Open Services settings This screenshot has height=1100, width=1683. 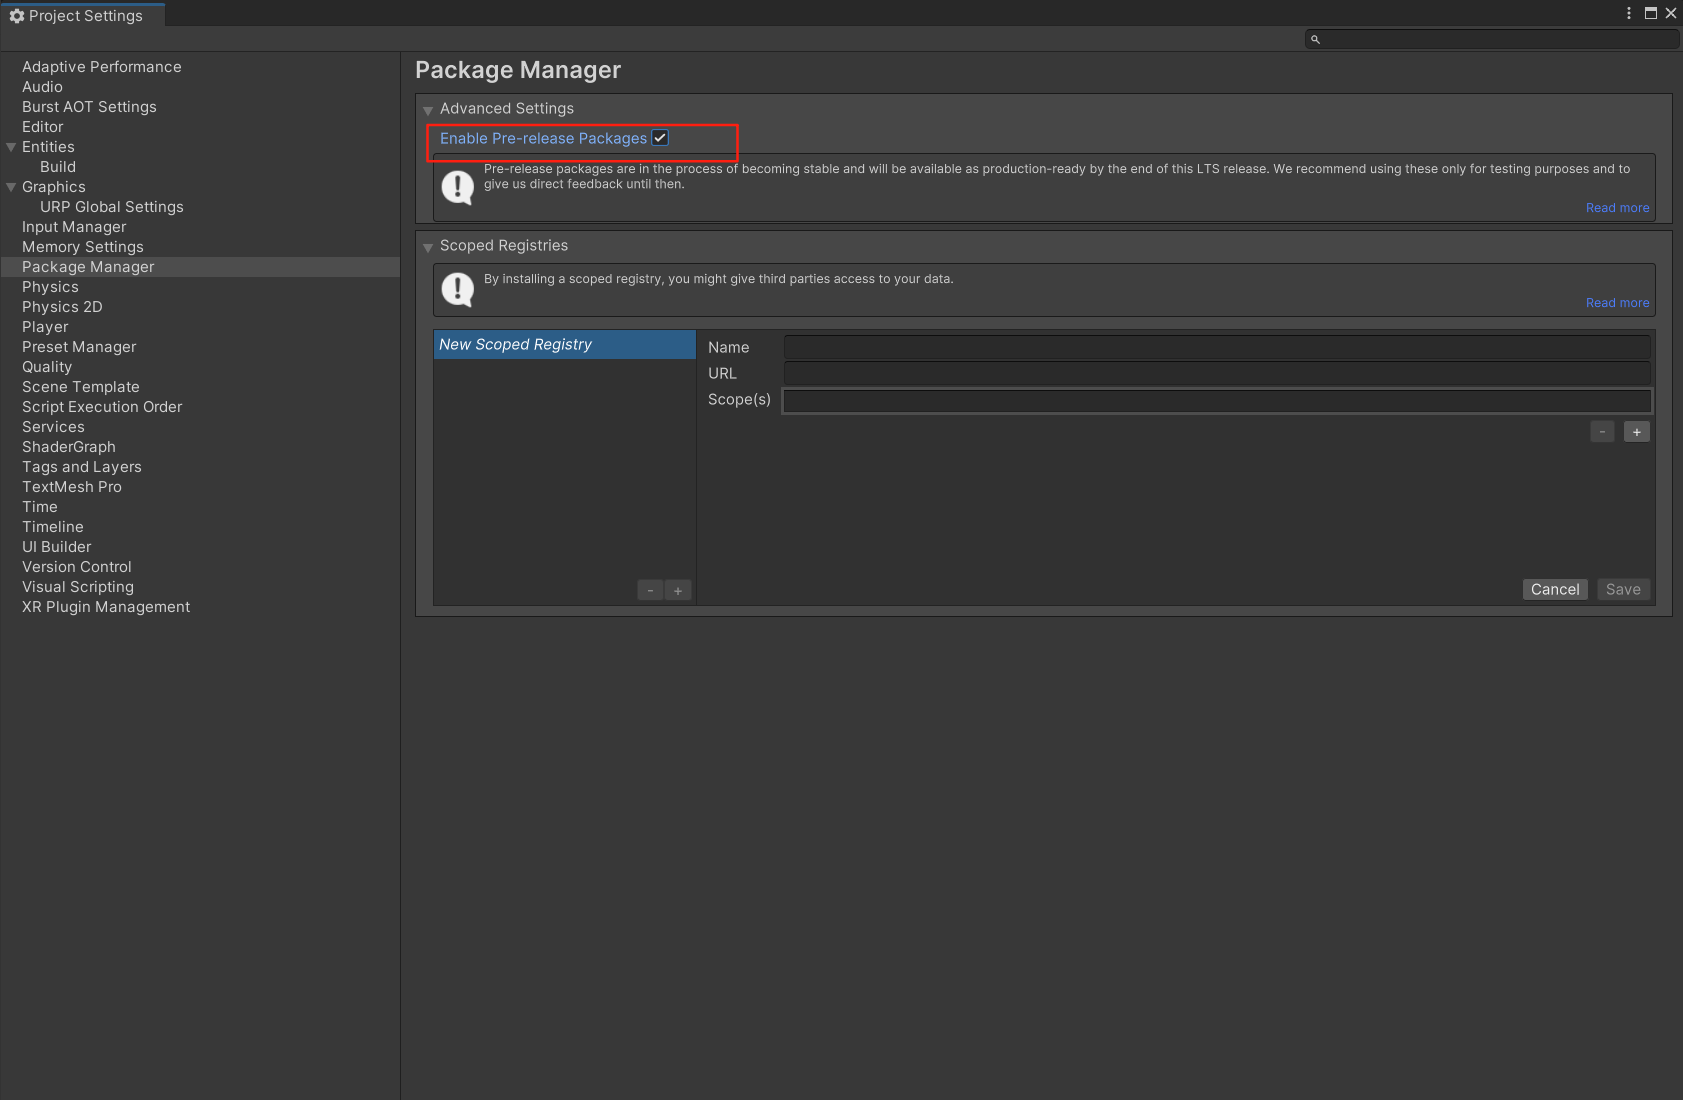tap(53, 427)
